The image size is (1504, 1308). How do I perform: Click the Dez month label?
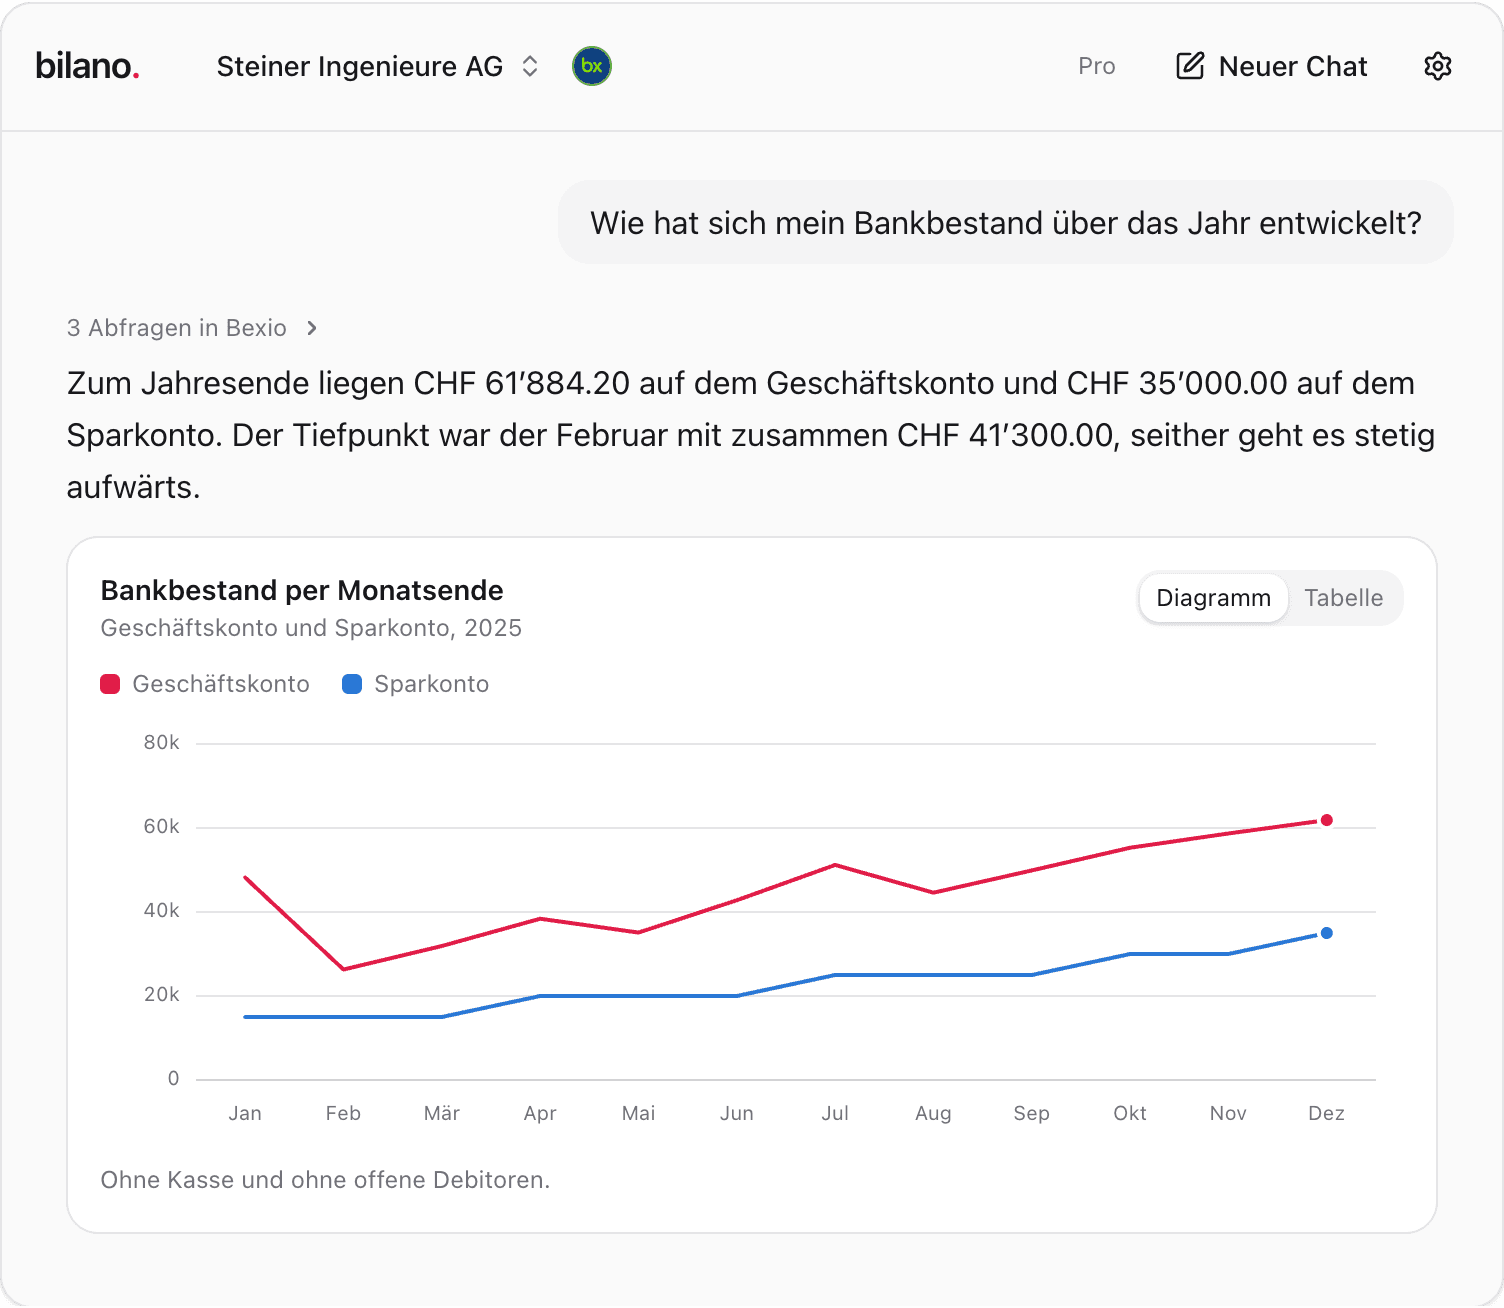click(x=1326, y=1113)
